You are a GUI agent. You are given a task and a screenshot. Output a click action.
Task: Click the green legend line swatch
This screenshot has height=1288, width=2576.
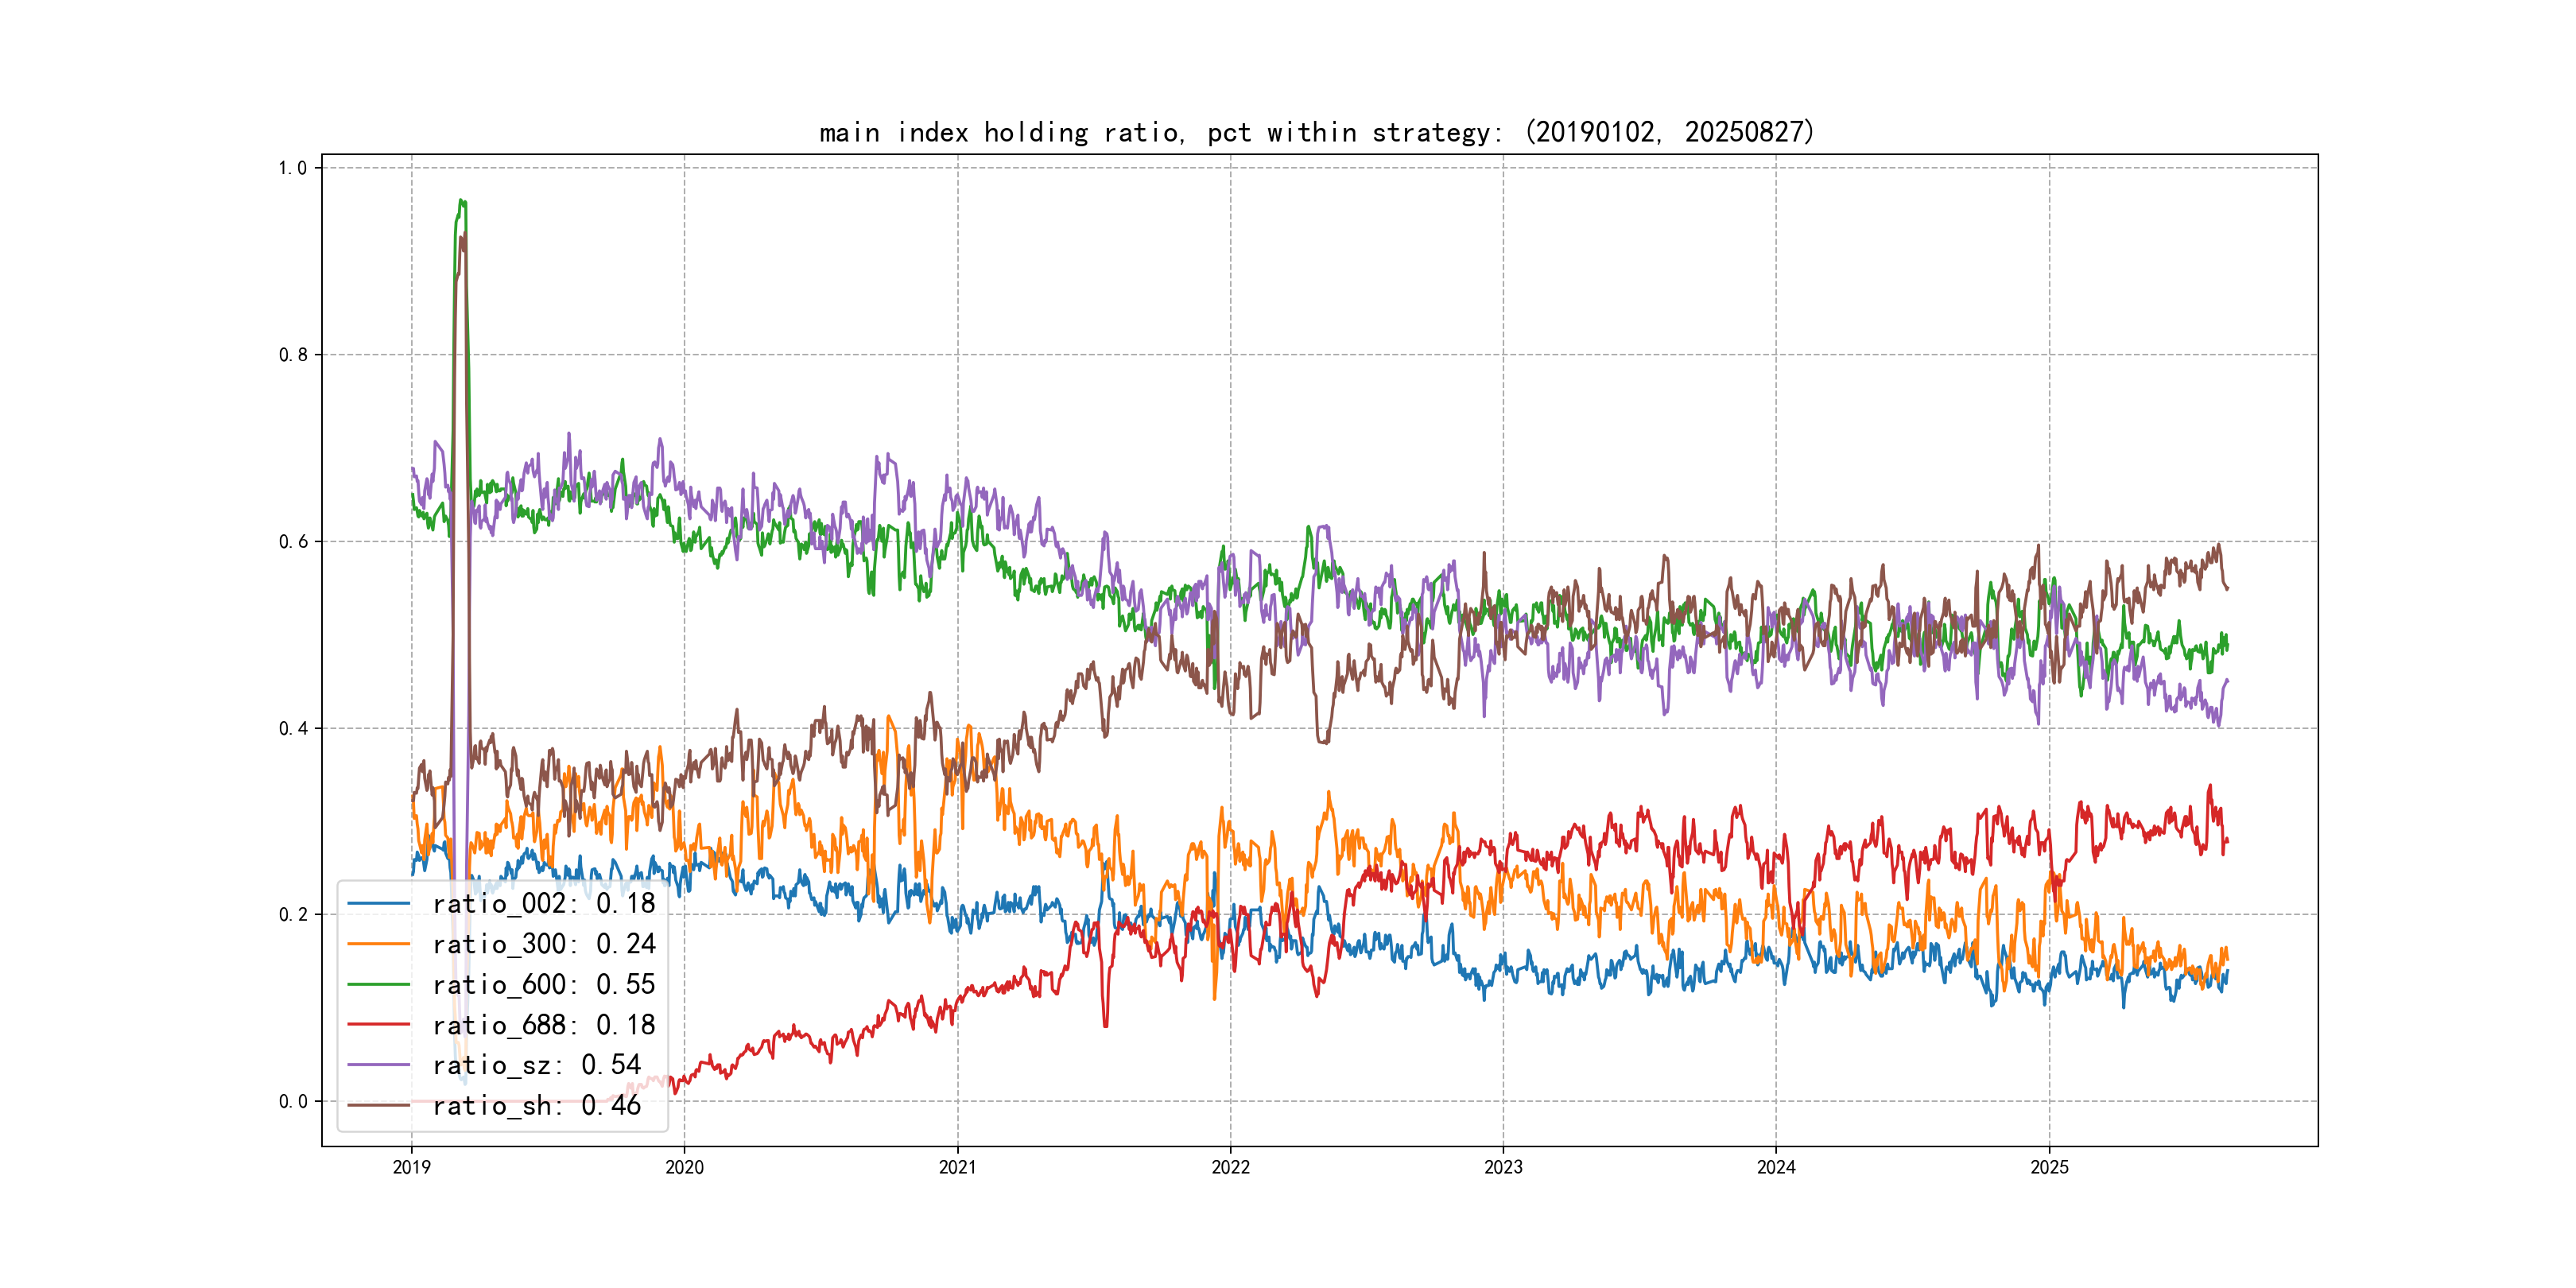(x=379, y=985)
